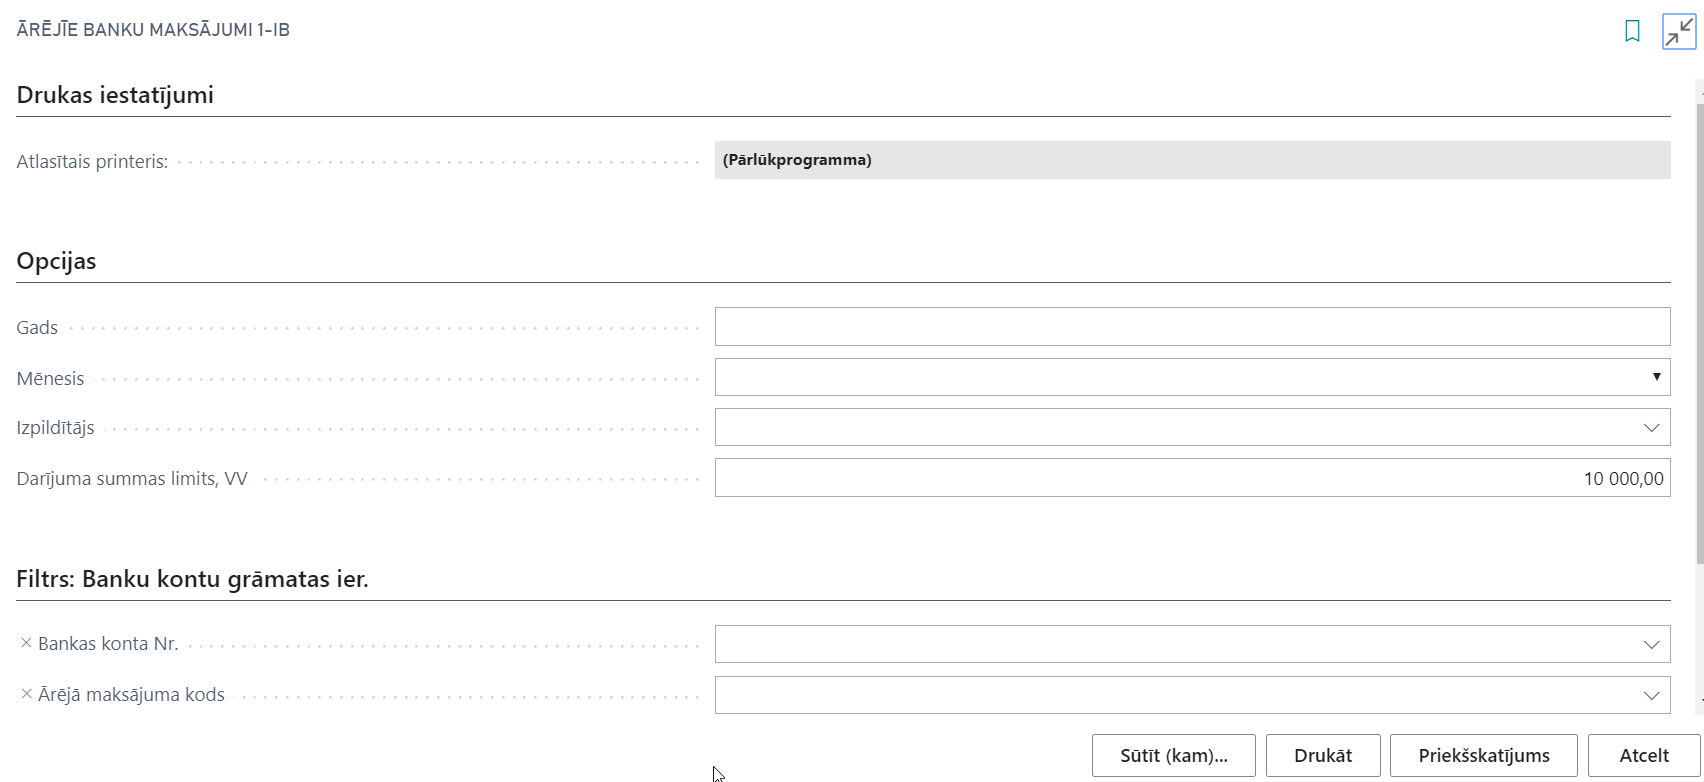The height and width of the screenshot is (782, 1704).
Task: Click the Filtrs: Banku kontu grāmatas ier. heading
Action: point(192,579)
